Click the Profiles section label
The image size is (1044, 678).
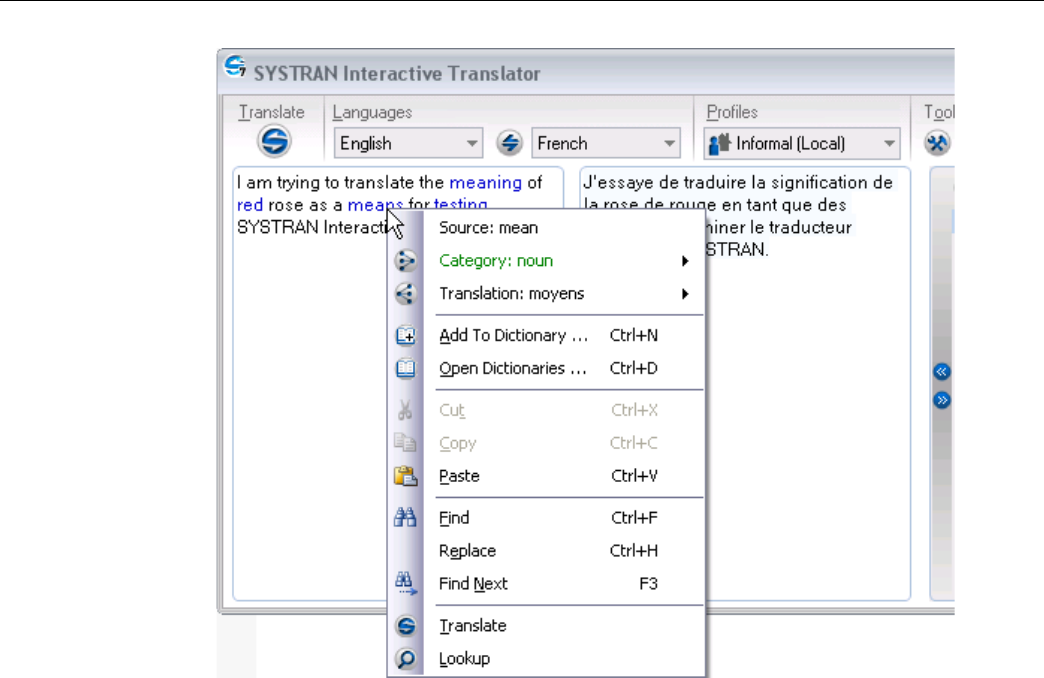click(x=732, y=112)
